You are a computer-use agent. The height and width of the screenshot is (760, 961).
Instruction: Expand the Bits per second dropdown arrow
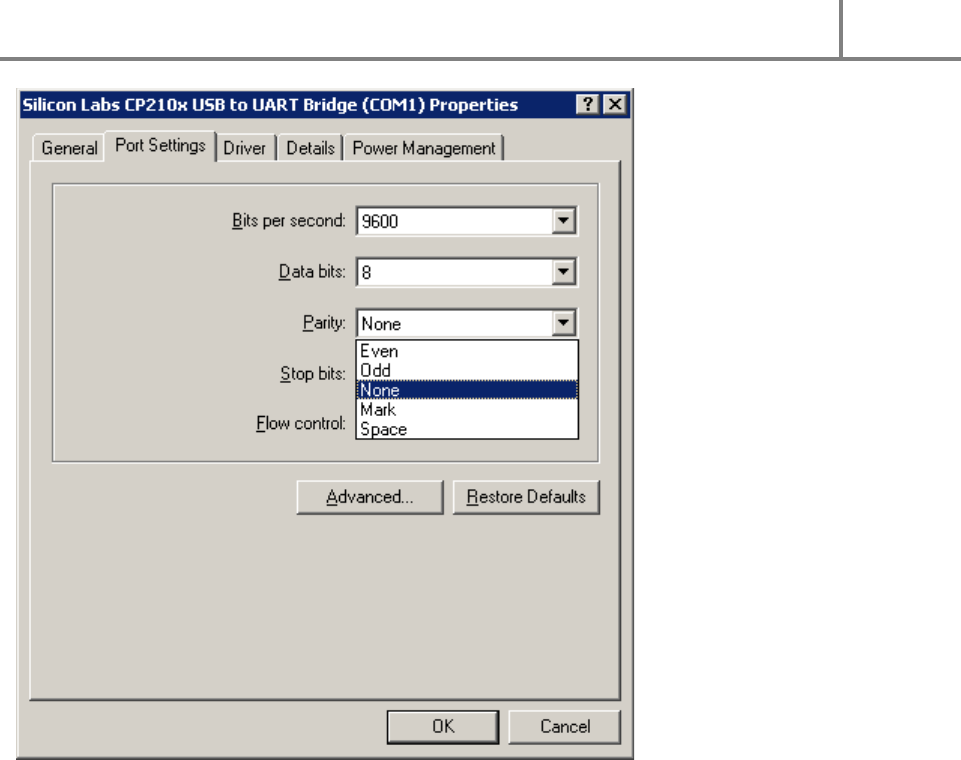pyautogui.click(x=563, y=221)
